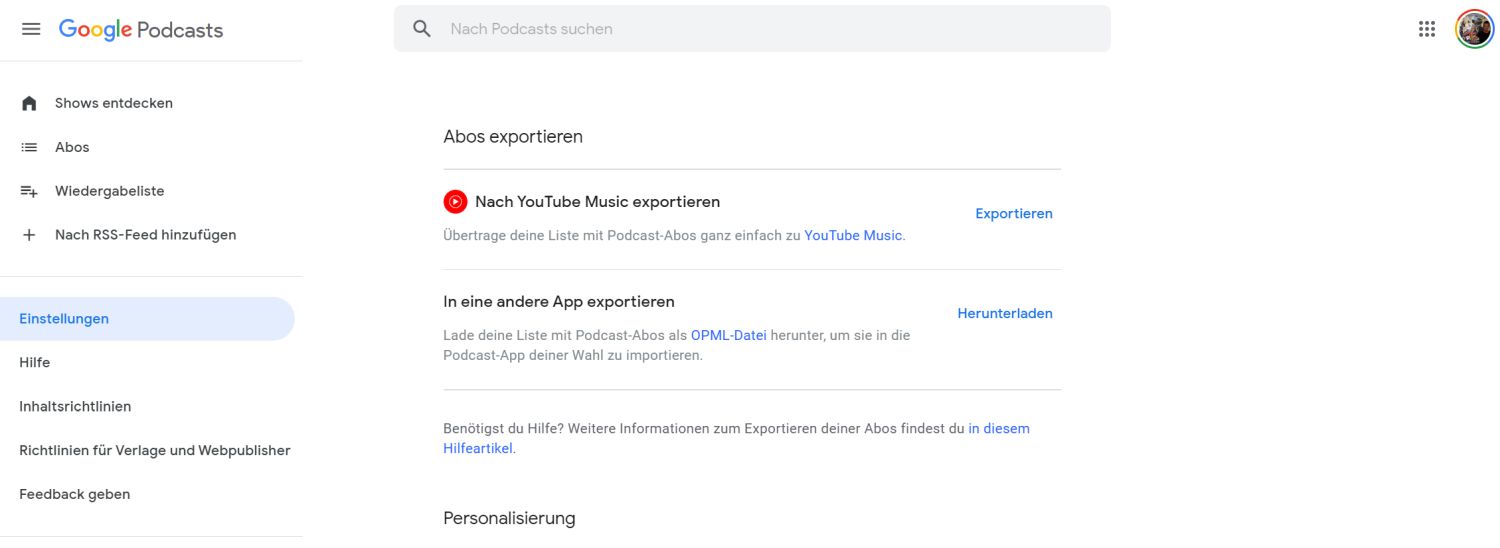Click the list icon beside Abos
Viewport: 1500px width, 548px height.
click(29, 147)
